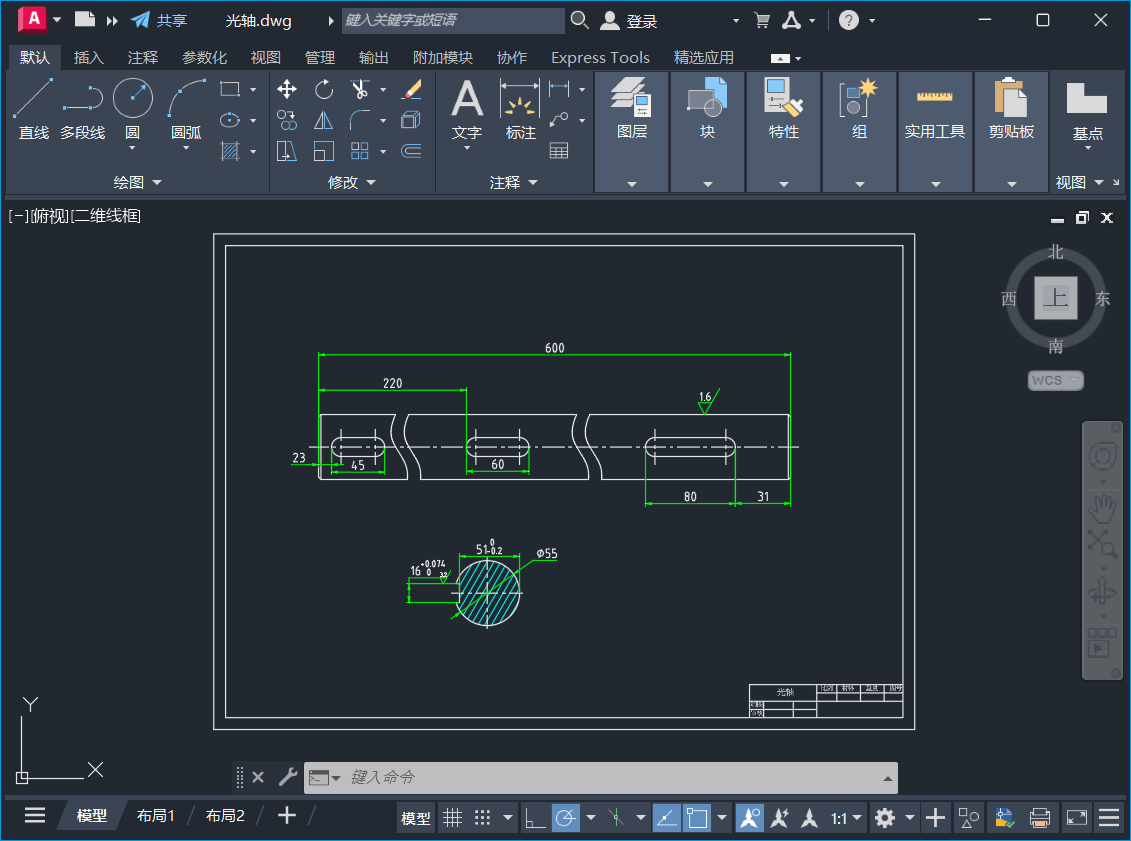Toggle grid display in the status bar

coord(451,817)
